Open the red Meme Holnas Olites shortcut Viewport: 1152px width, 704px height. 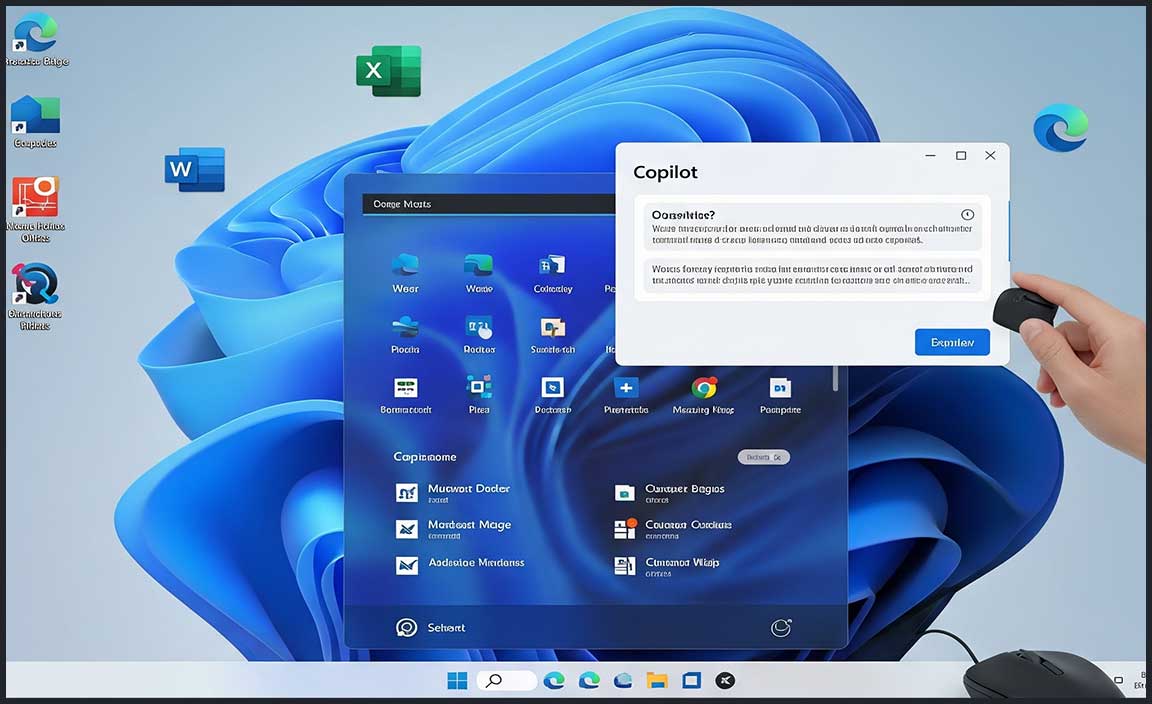(x=35, y=209)
